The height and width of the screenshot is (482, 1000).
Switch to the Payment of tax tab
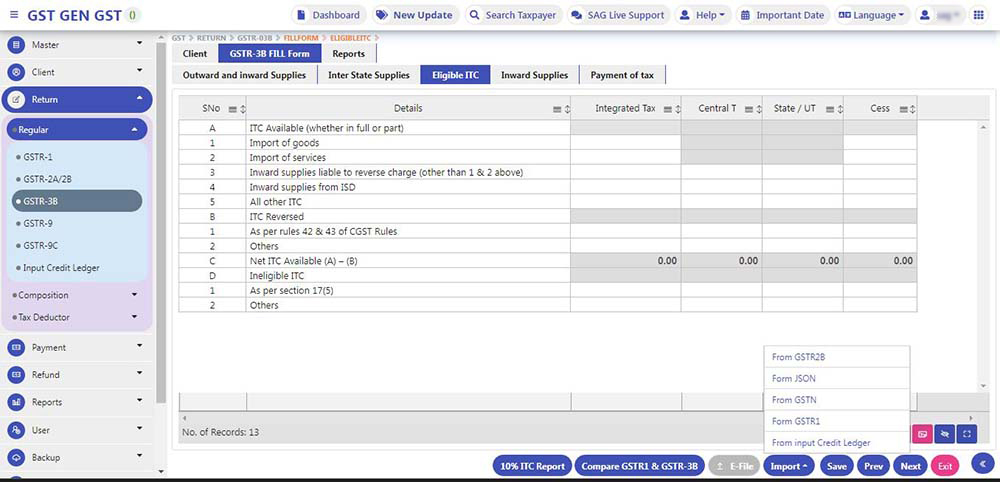coord(621,75)
